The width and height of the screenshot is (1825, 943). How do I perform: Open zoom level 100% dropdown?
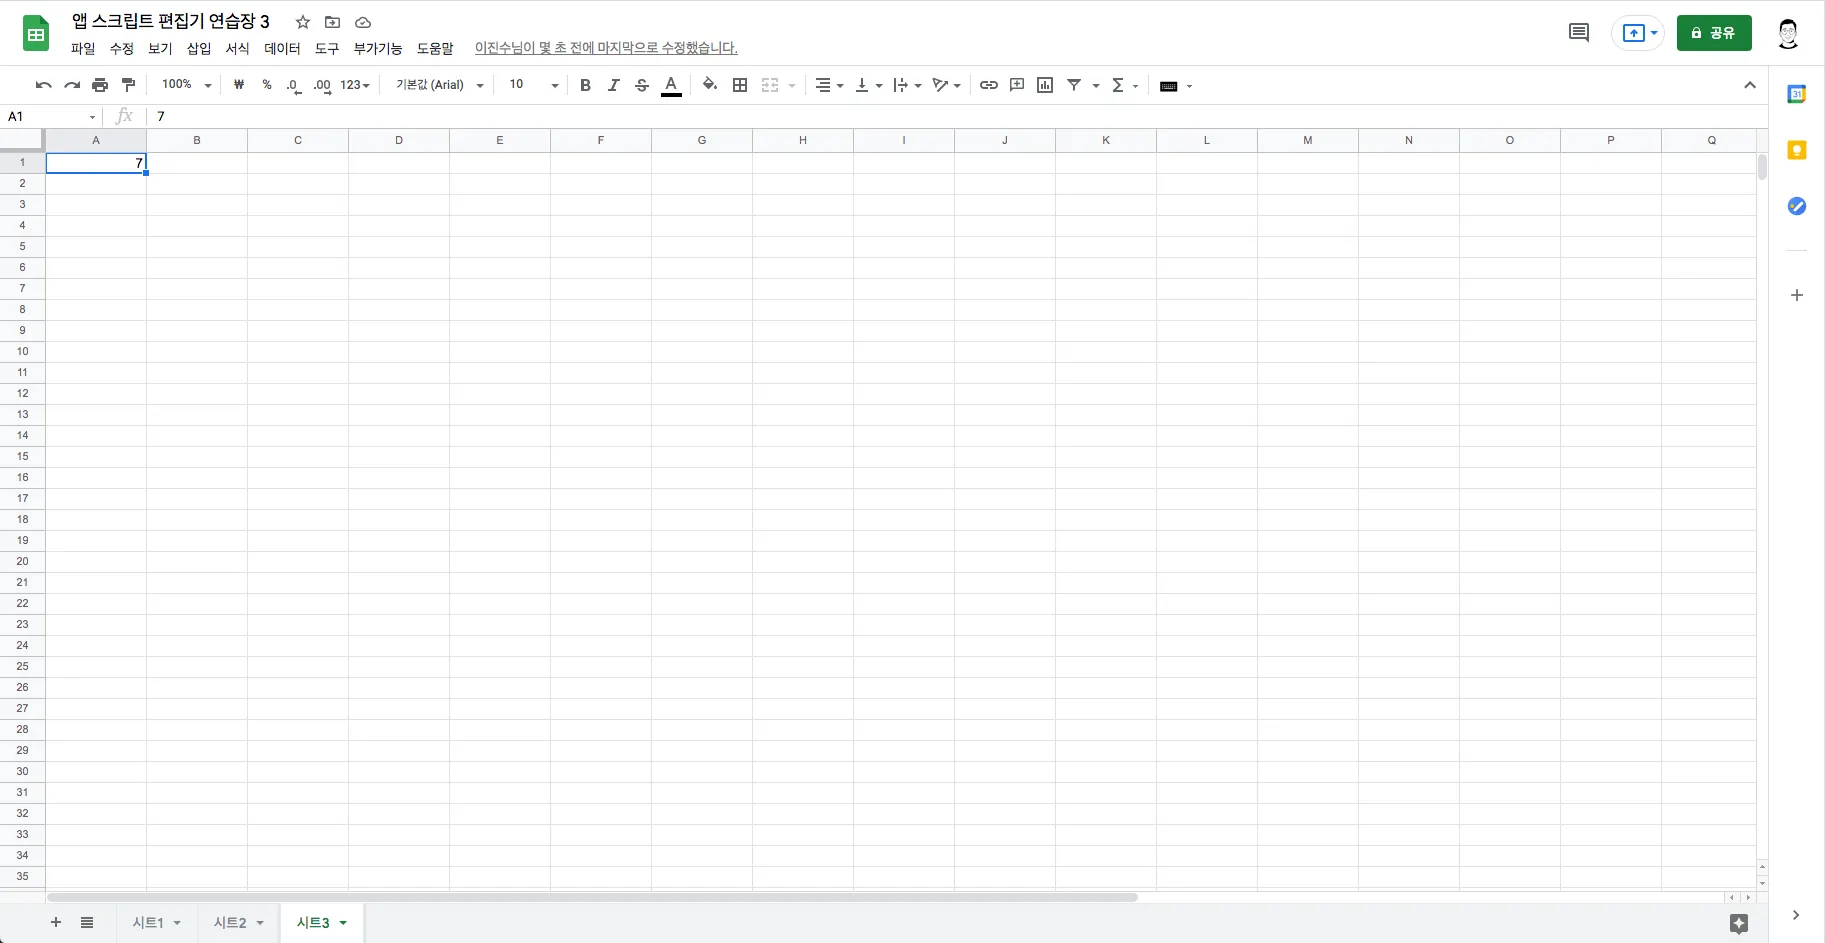187,85
